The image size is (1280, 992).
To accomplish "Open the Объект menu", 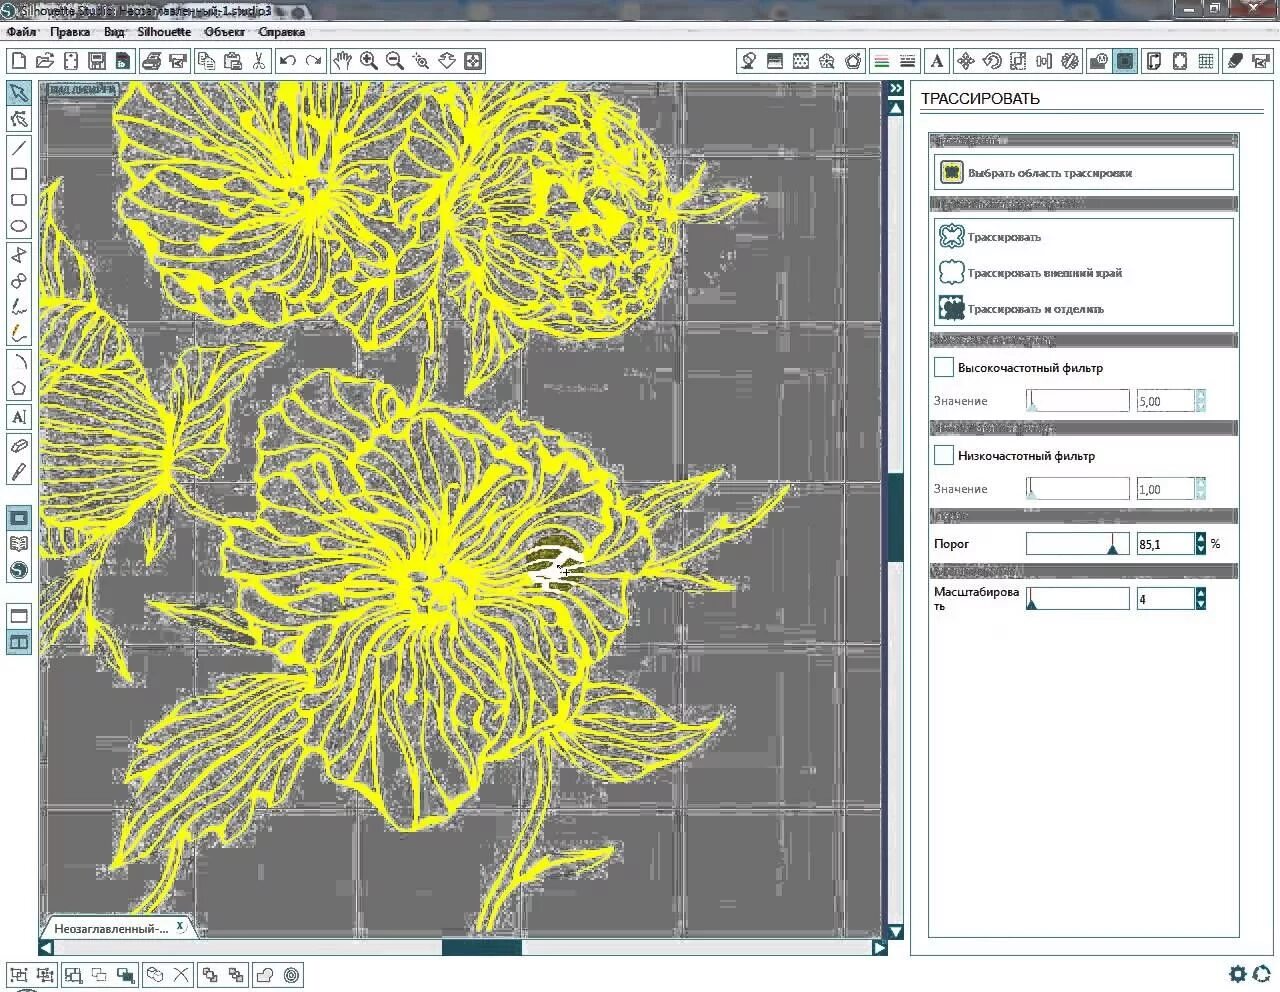I will 225,32.
